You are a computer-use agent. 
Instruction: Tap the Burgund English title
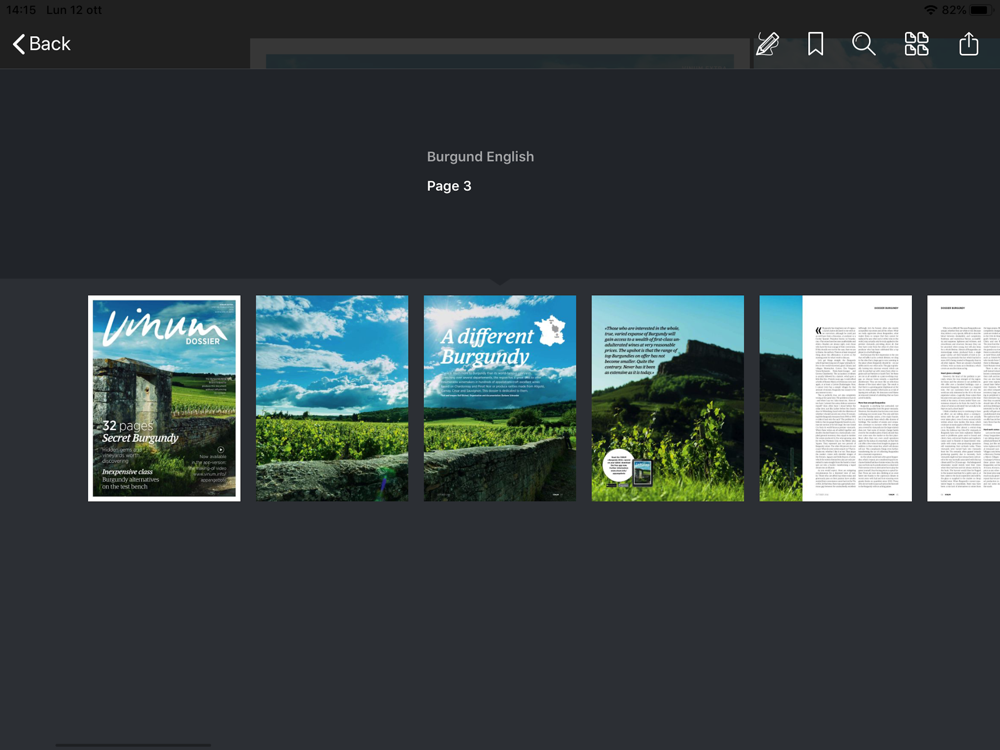(x=480, y=157)
